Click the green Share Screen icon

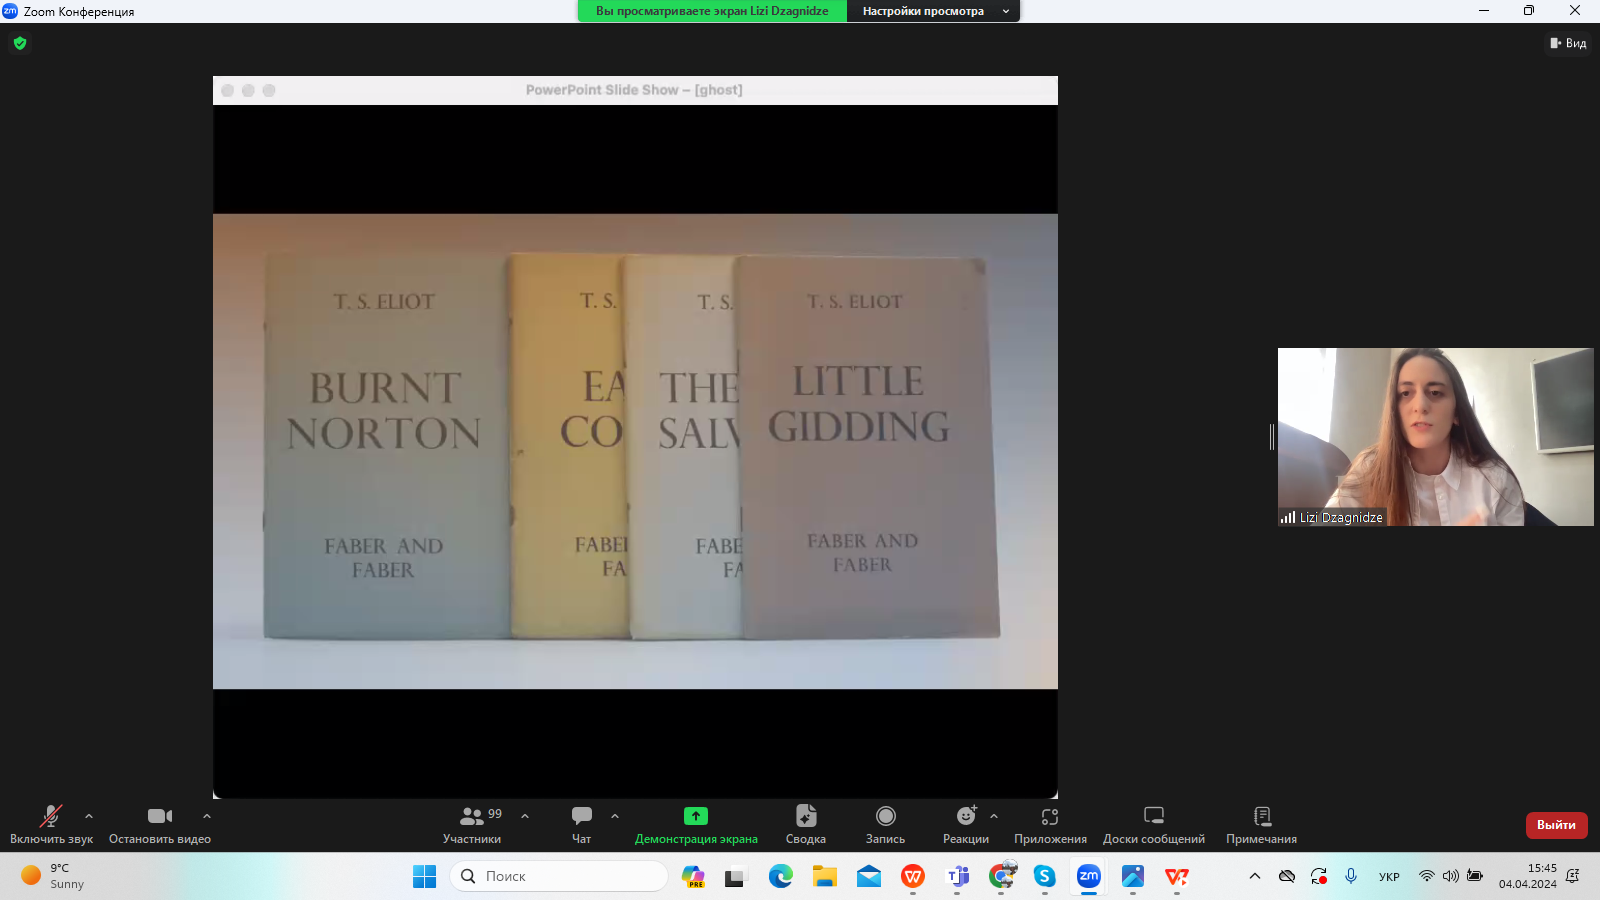(696, 816)
